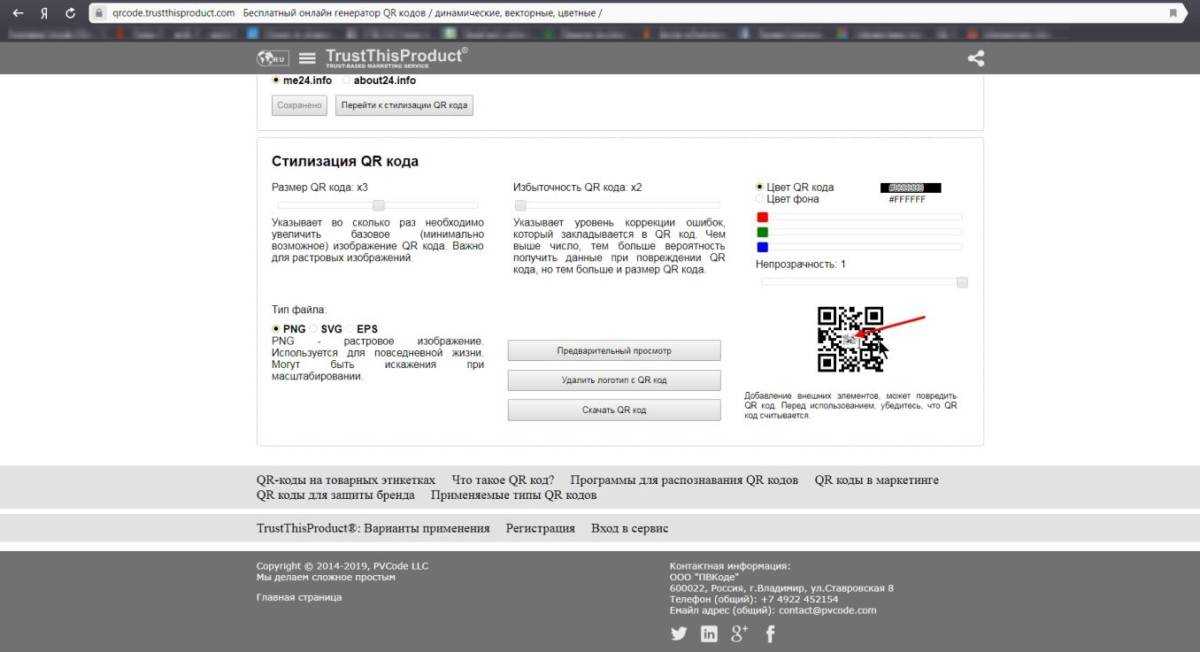Select the about24.info domain option
The height and width of the screenshot is (652, 1200).
(347, 80)
